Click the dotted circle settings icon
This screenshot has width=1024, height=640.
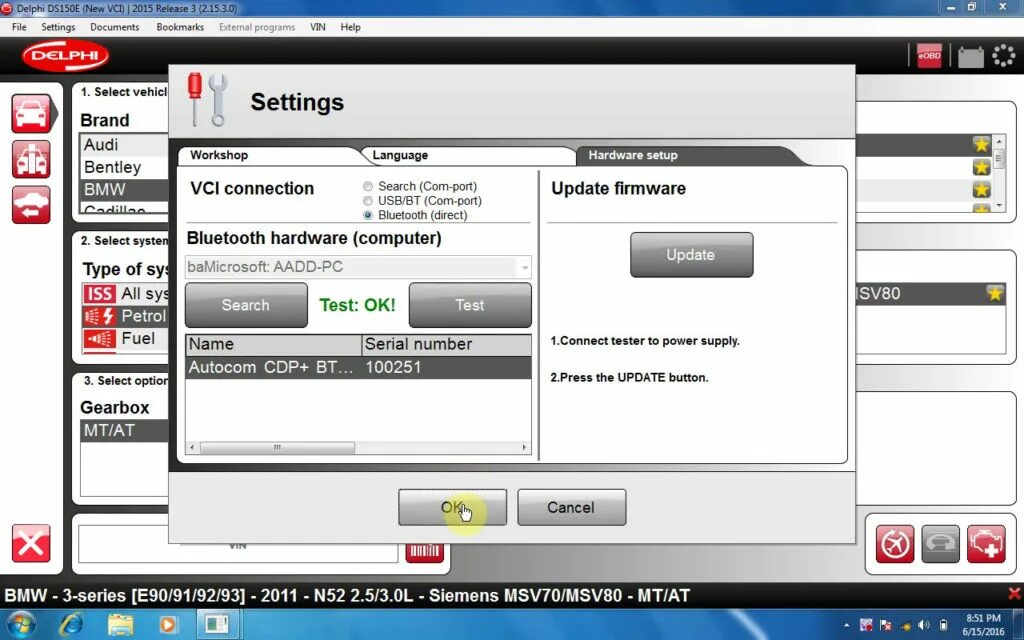(1004, 56)
